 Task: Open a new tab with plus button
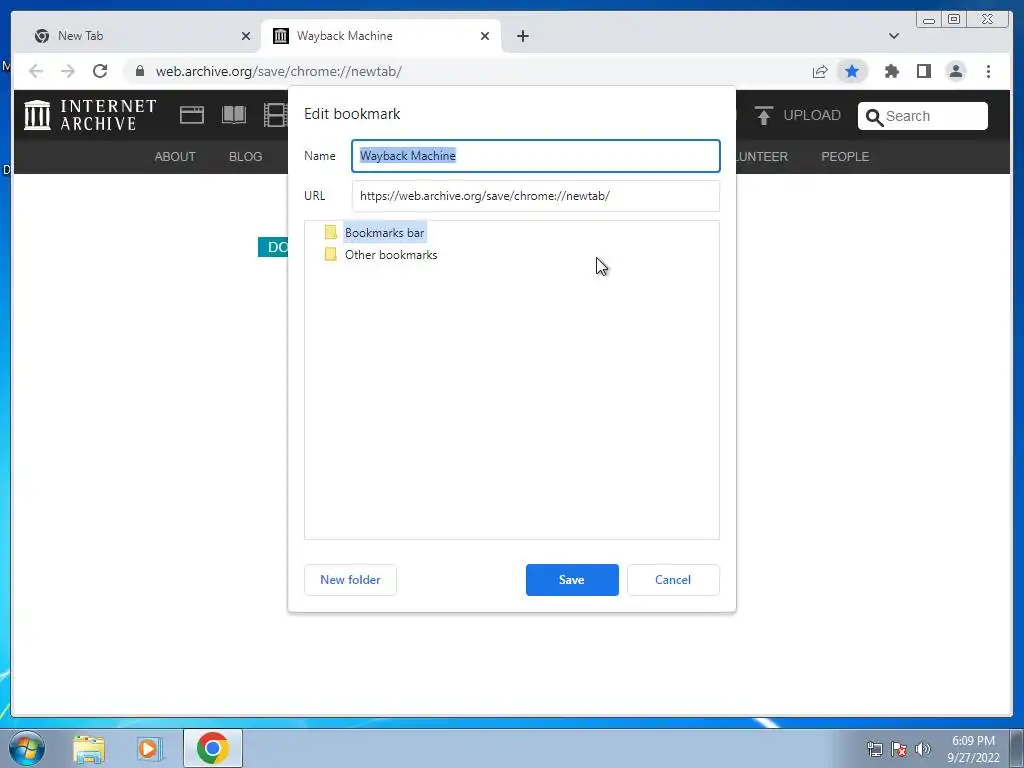523,36
